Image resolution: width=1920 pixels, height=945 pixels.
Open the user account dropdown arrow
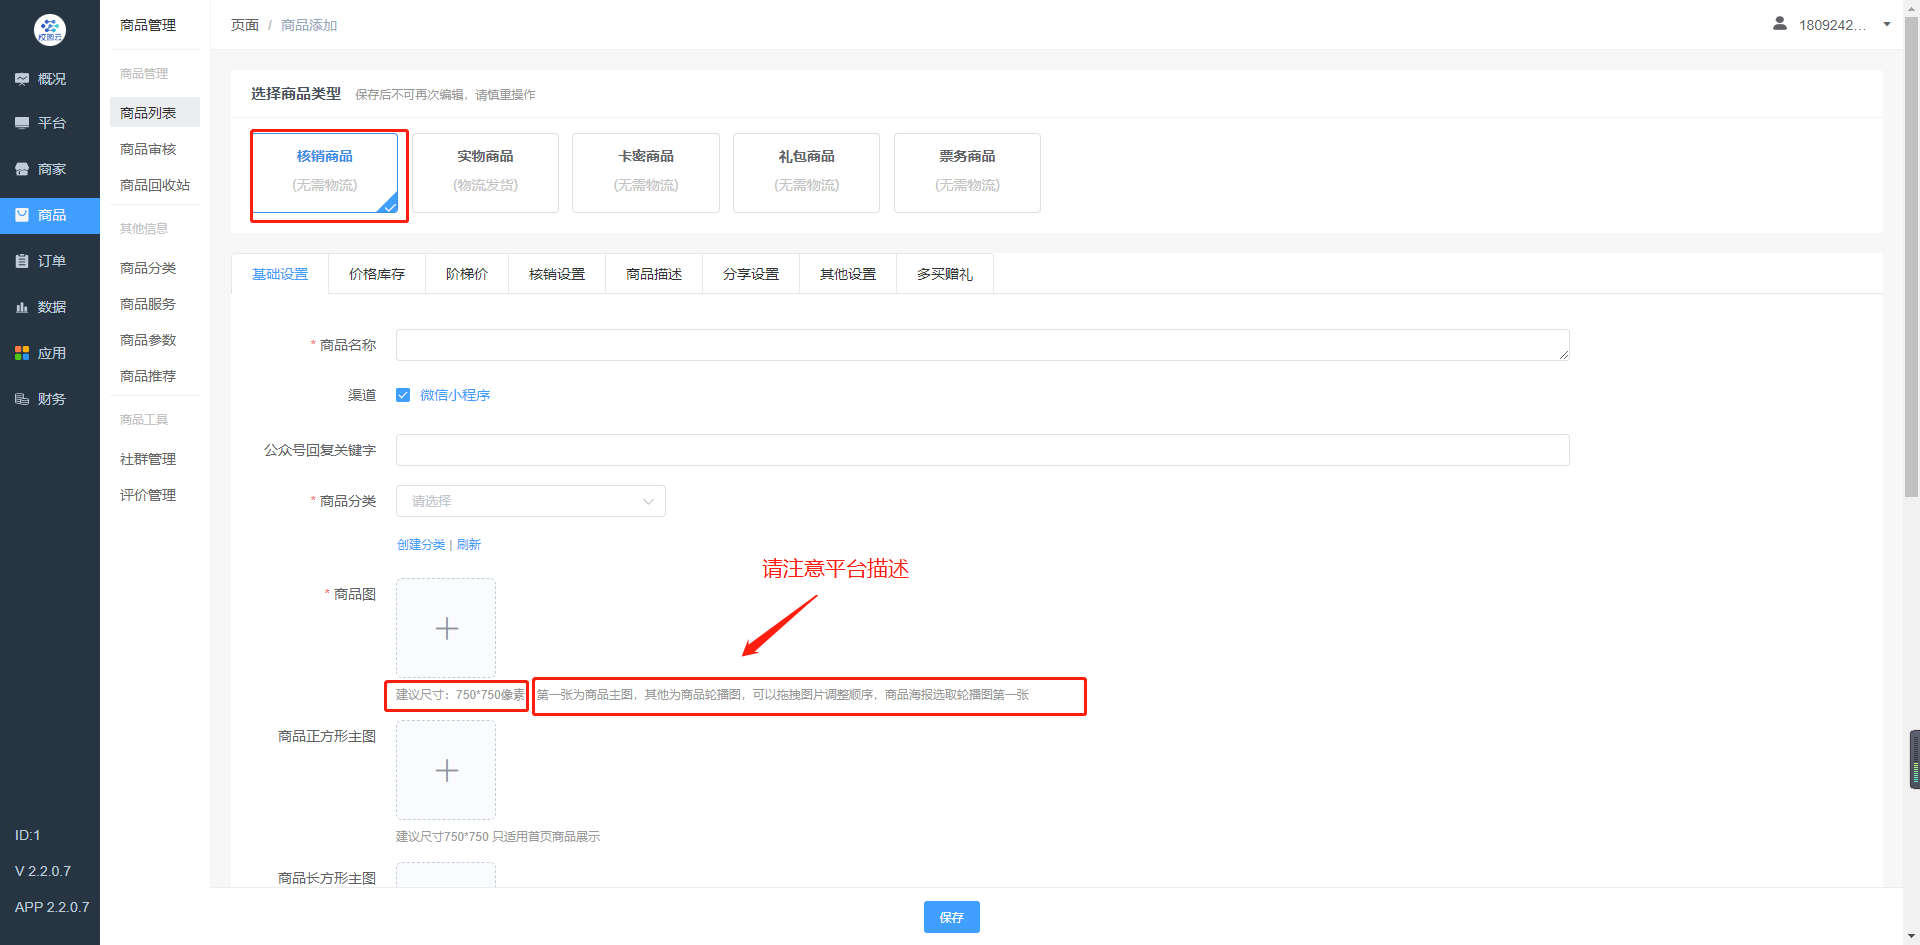(1886, 25)
